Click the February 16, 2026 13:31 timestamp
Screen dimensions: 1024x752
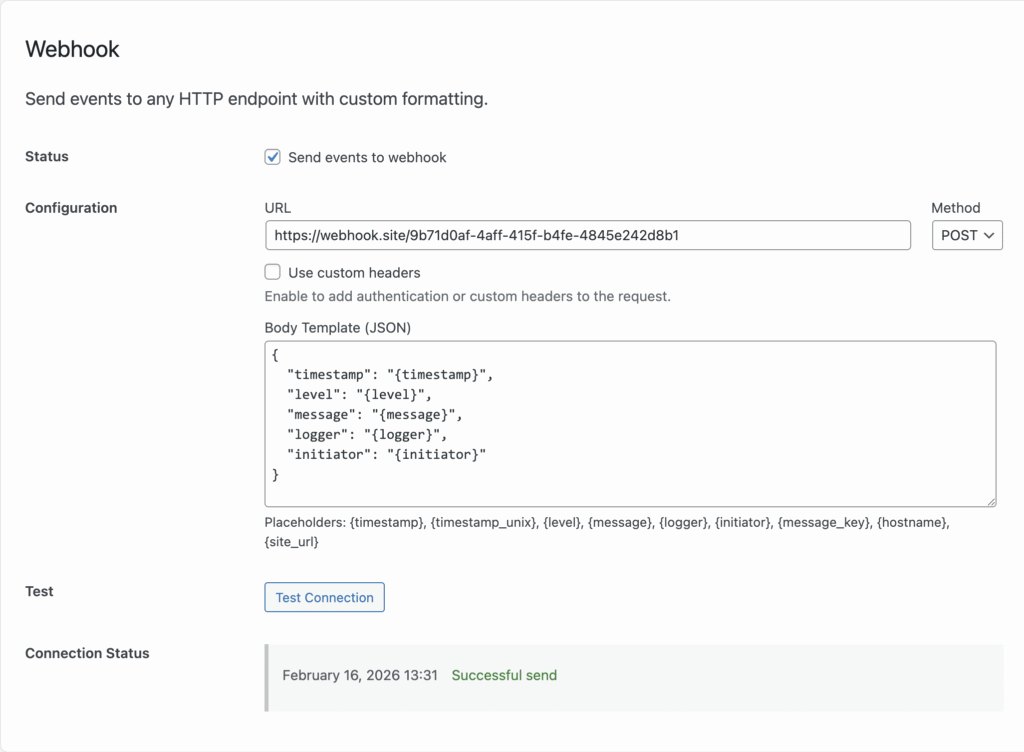360,675
